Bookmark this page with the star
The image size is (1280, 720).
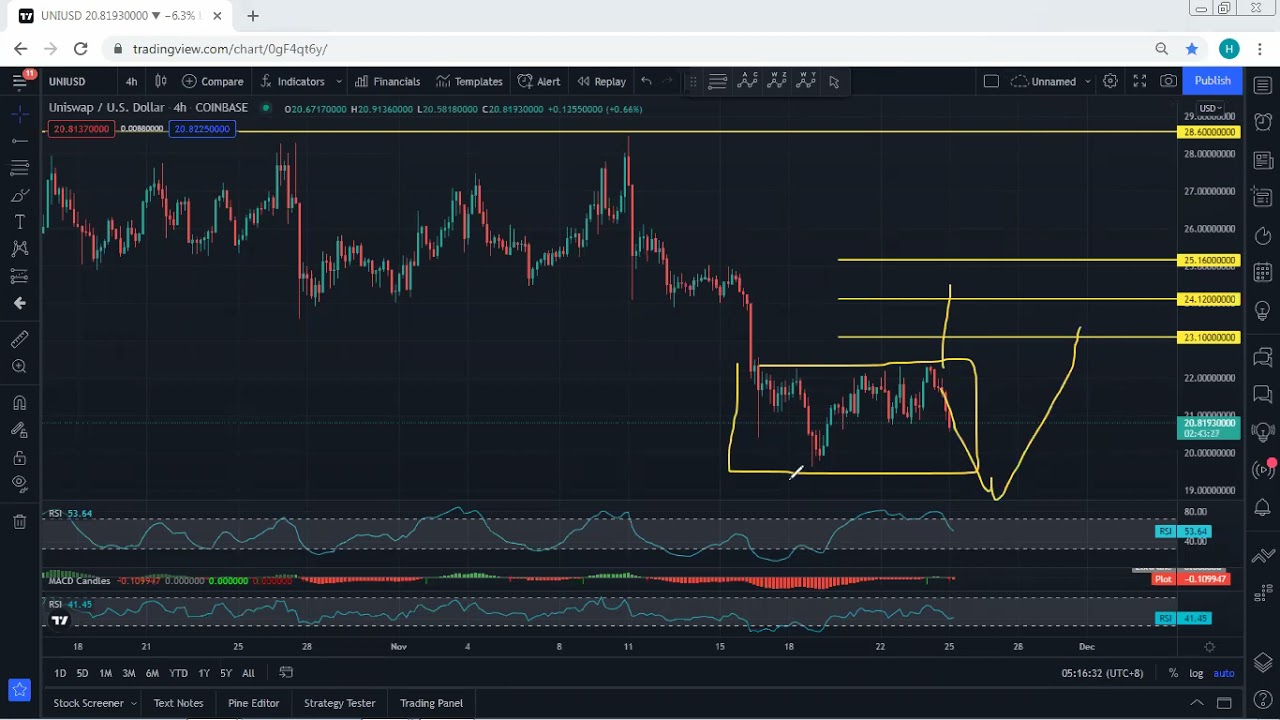tap(1192, 48)
